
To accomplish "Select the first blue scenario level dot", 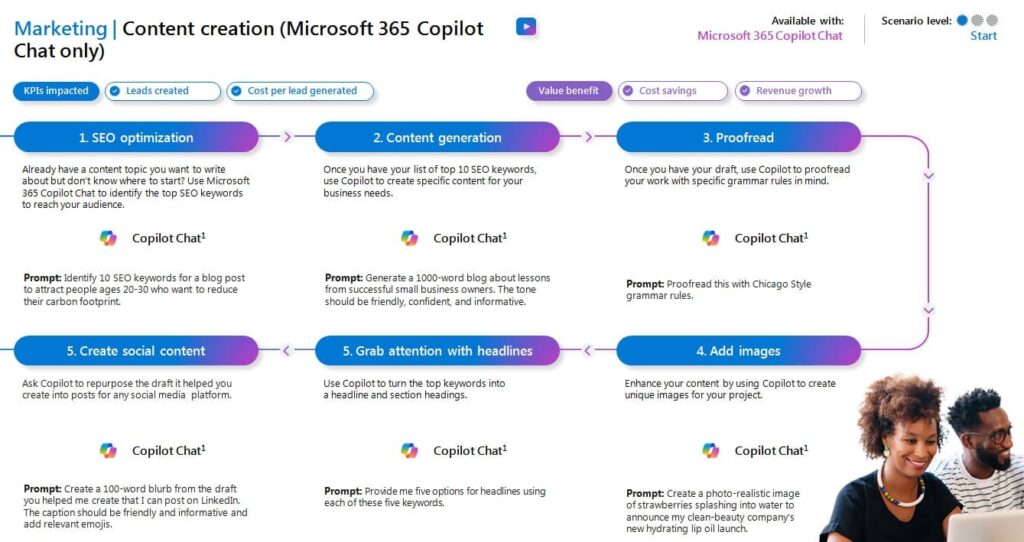I will [x=962, y=20].
